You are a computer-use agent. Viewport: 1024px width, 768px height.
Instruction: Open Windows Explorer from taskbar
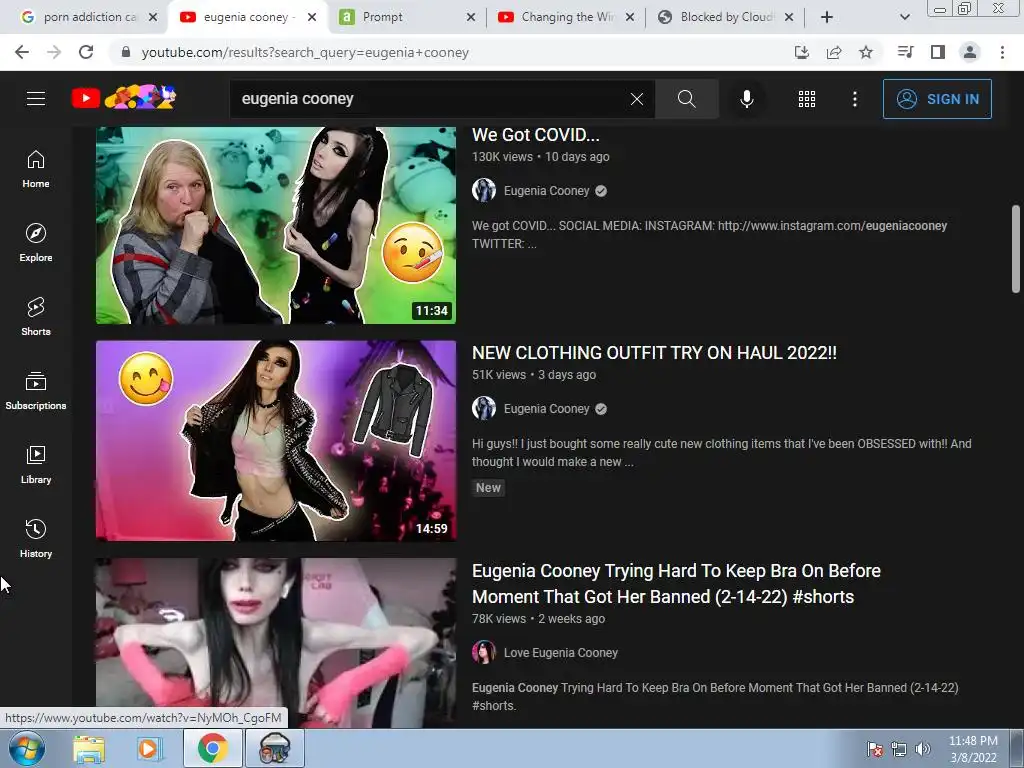point(89,748)
